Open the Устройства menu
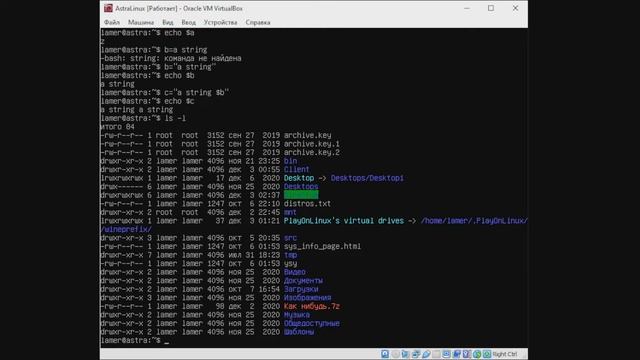640x360 pixels. click(x=220, y=22)
